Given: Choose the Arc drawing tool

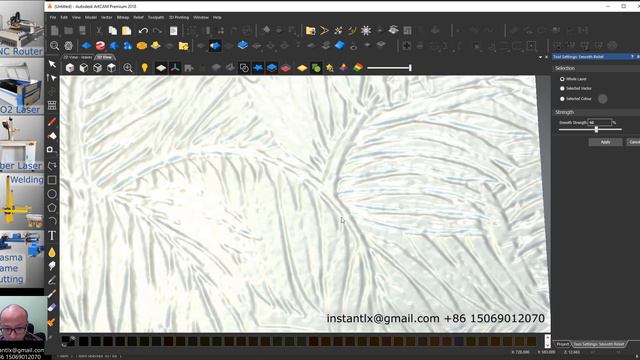Looking at the screenshot, I should 52,222.
